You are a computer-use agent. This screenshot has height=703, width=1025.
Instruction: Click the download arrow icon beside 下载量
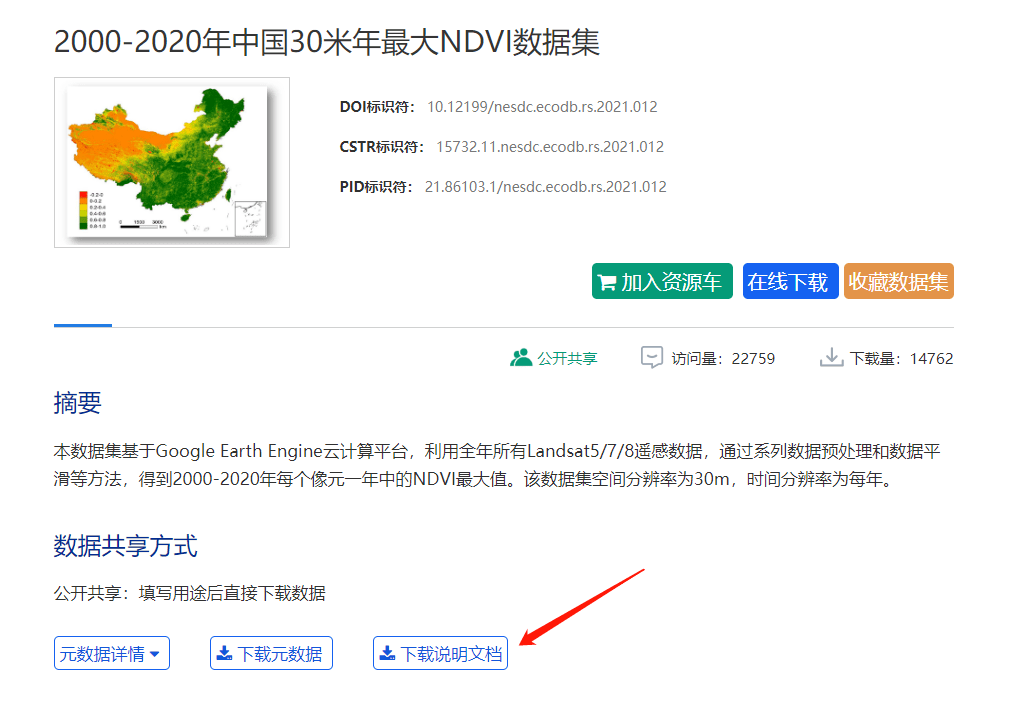coord(831,357)
